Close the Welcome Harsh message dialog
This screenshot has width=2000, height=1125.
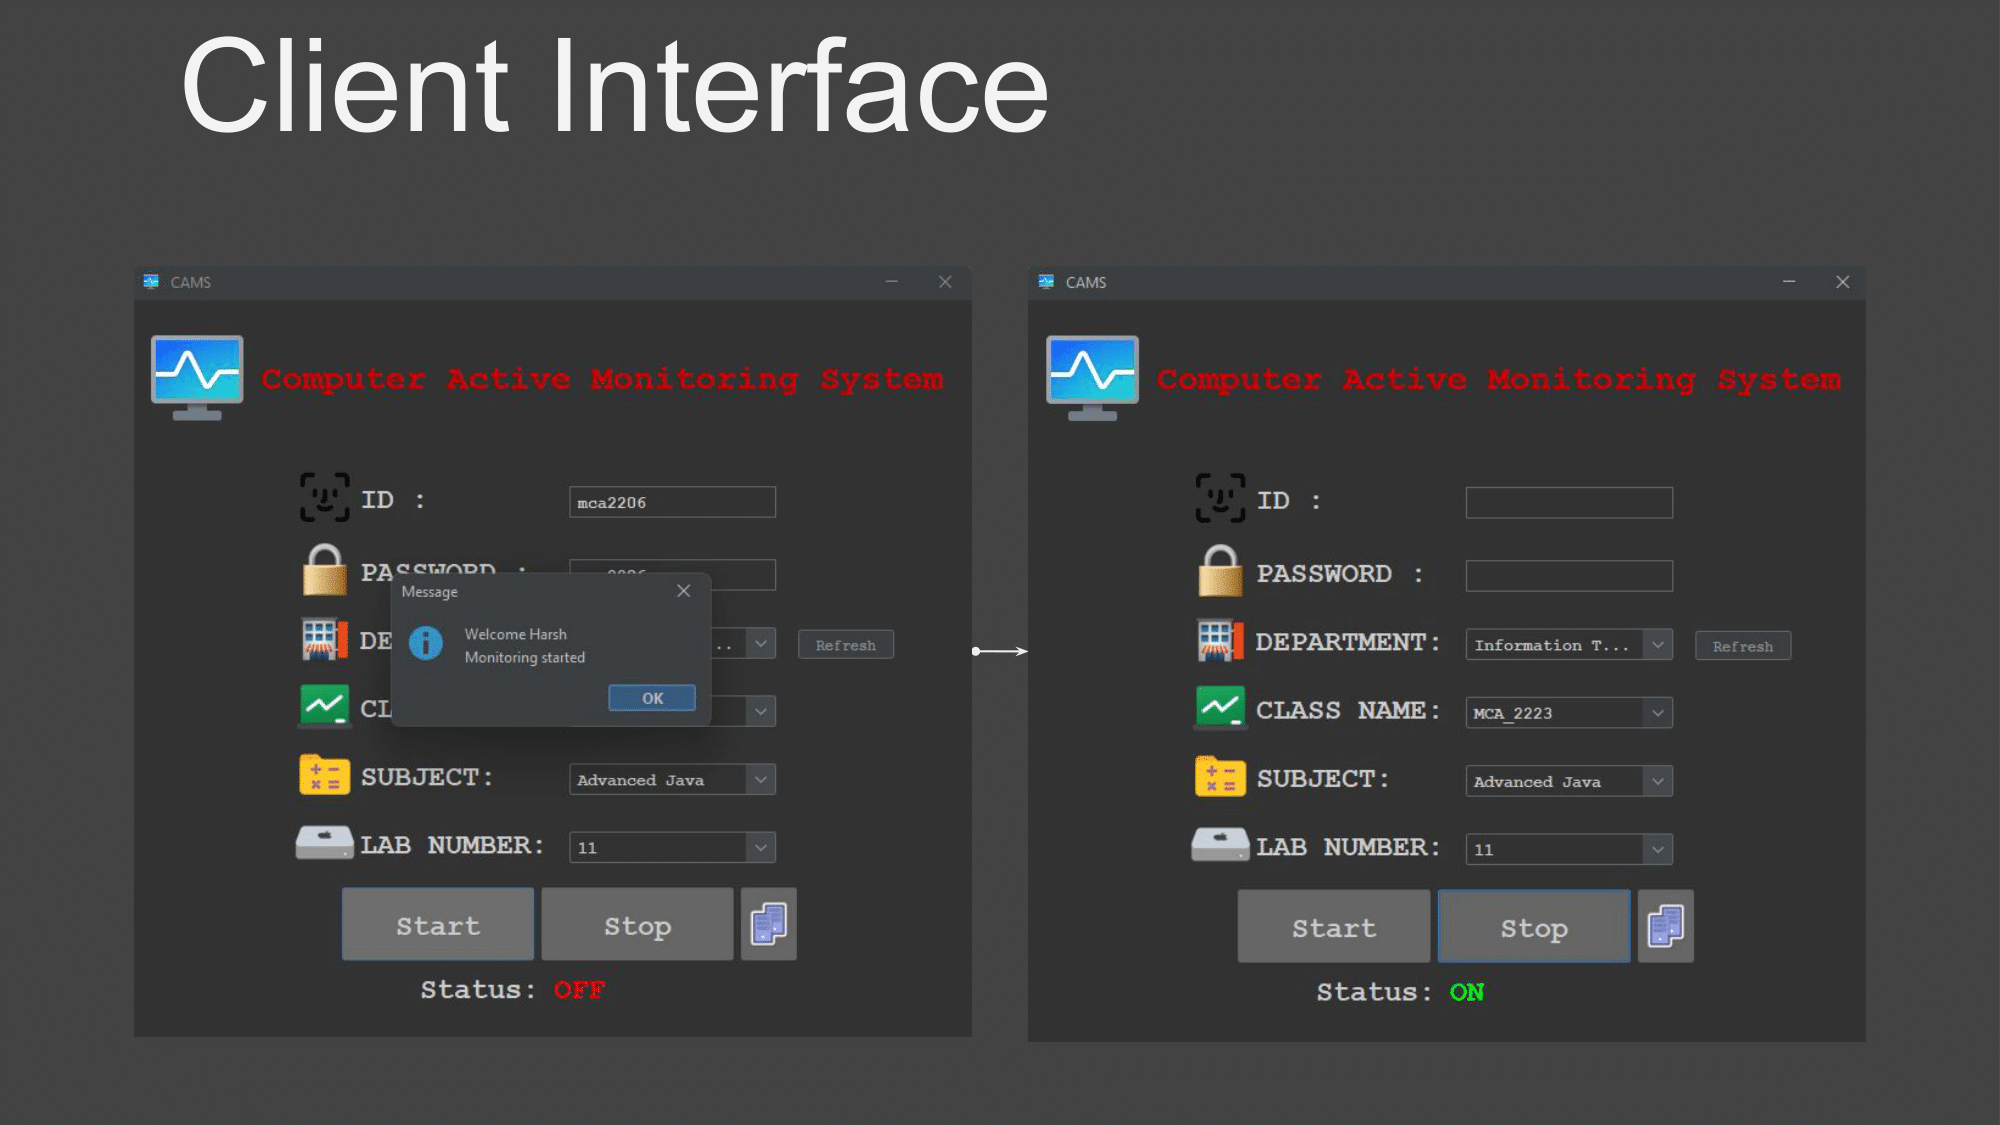point(684,591)
